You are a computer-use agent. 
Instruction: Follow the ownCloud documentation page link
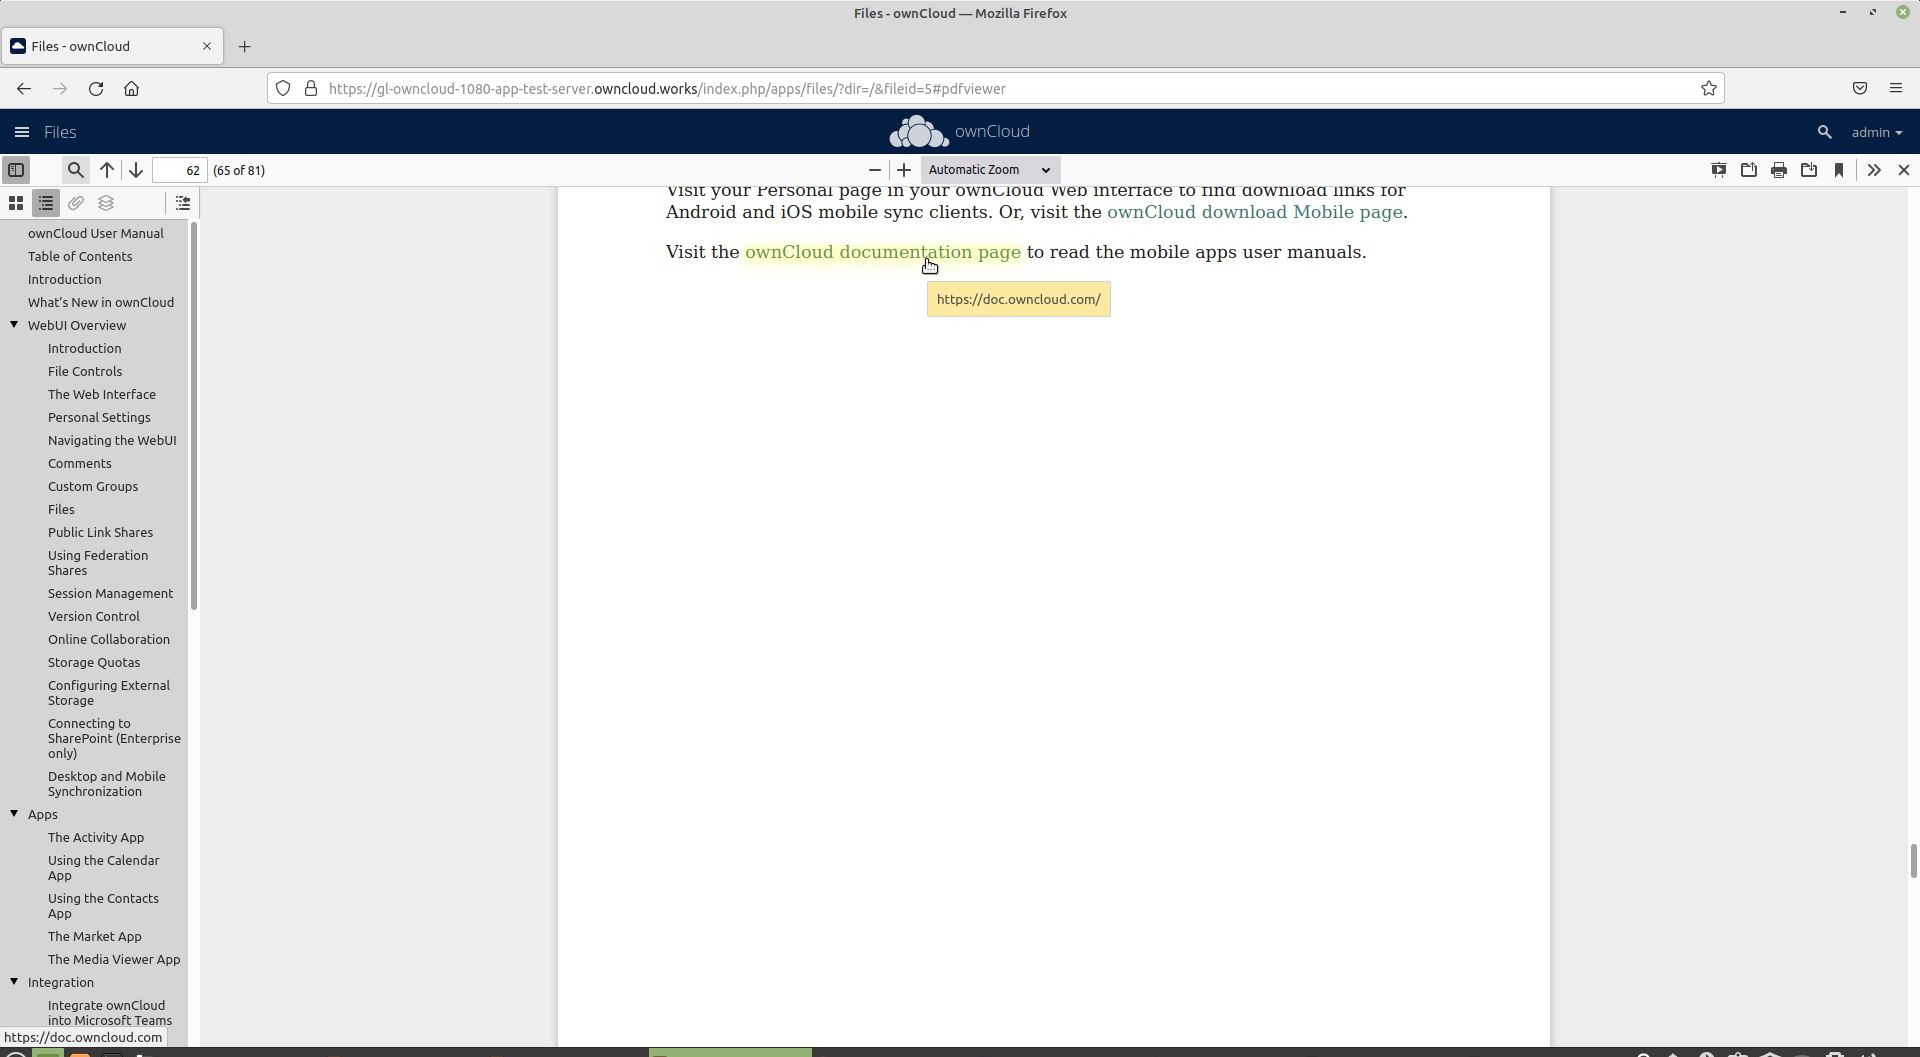point(883,251)
